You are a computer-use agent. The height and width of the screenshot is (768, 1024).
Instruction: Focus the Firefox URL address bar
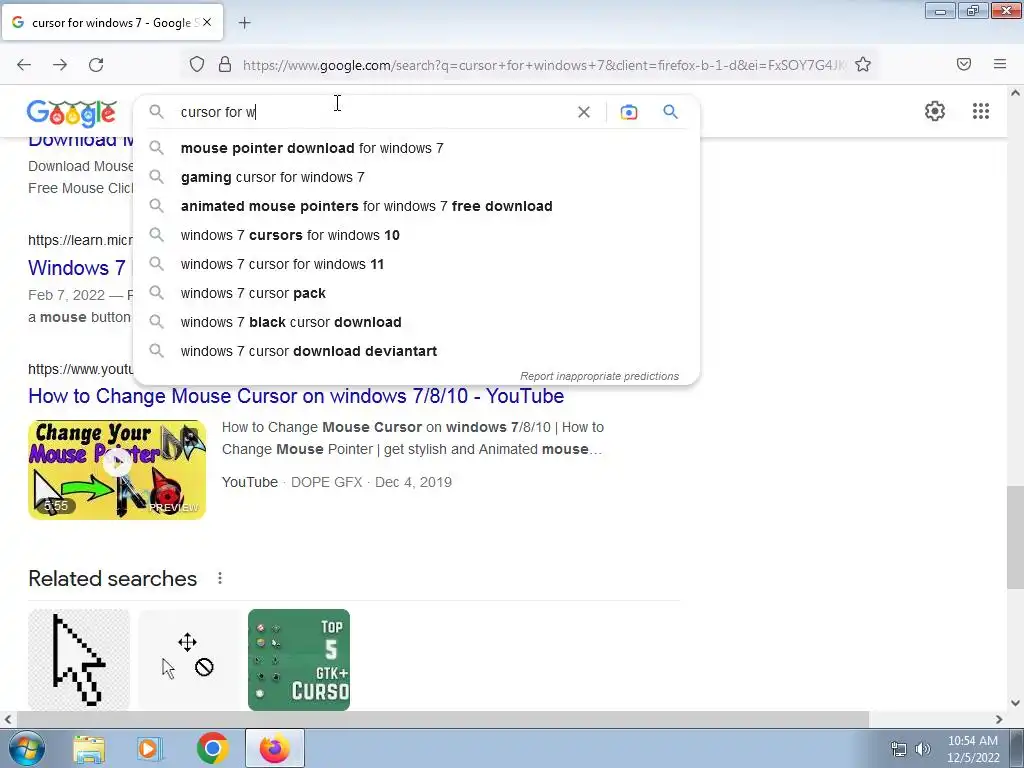click(544, 65)
